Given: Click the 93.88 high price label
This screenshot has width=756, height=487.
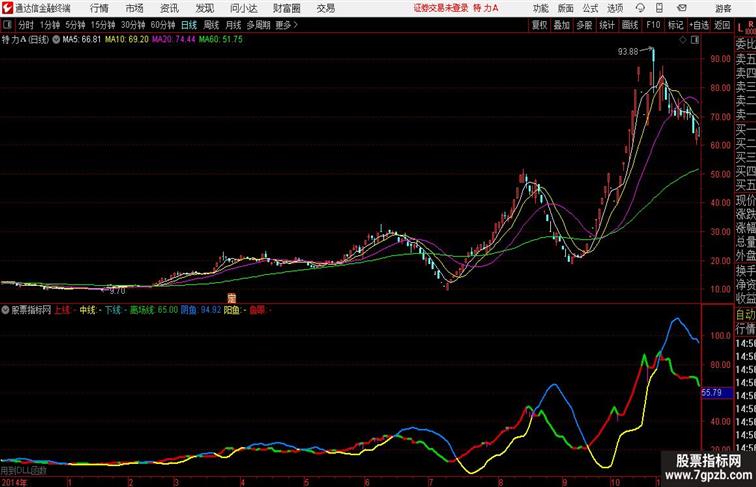Looking at the screenshot, I should [628, 52].
